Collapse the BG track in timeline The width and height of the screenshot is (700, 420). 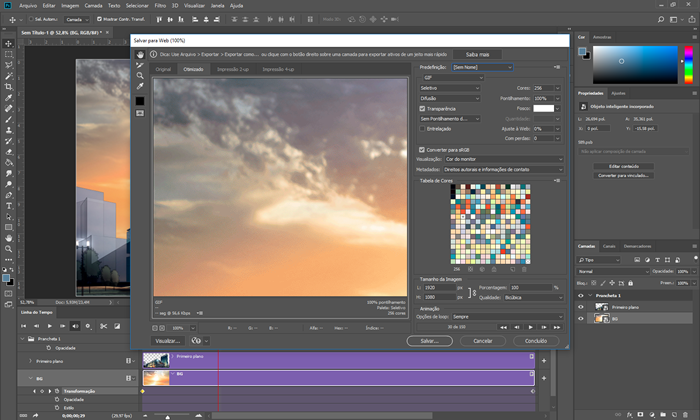[x=31, y=378]
